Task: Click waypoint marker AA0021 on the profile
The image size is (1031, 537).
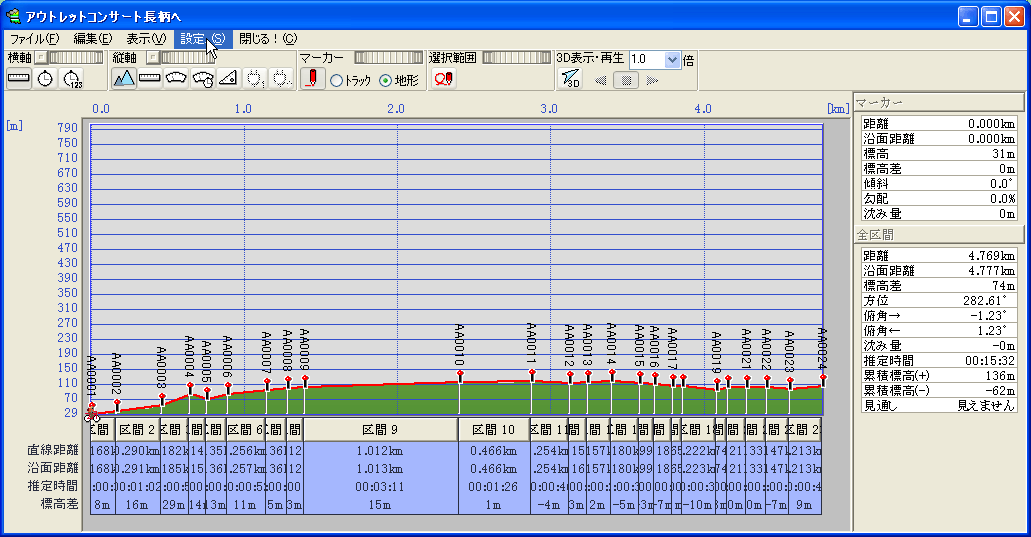Action: pyautogui.click(x=747, y=380)
